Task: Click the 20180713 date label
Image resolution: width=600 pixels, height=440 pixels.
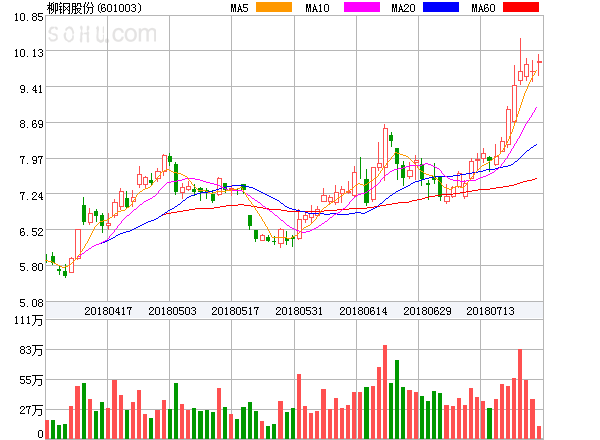Action: pos(489,311)
